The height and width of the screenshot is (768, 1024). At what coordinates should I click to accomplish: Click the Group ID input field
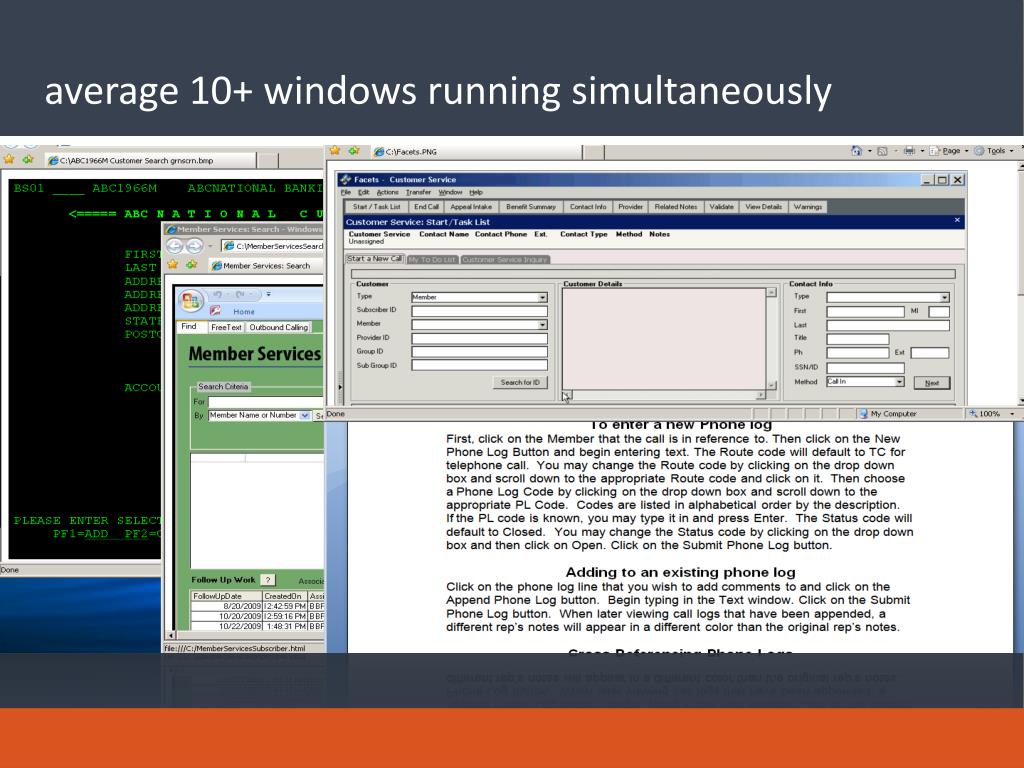[479, 352]
